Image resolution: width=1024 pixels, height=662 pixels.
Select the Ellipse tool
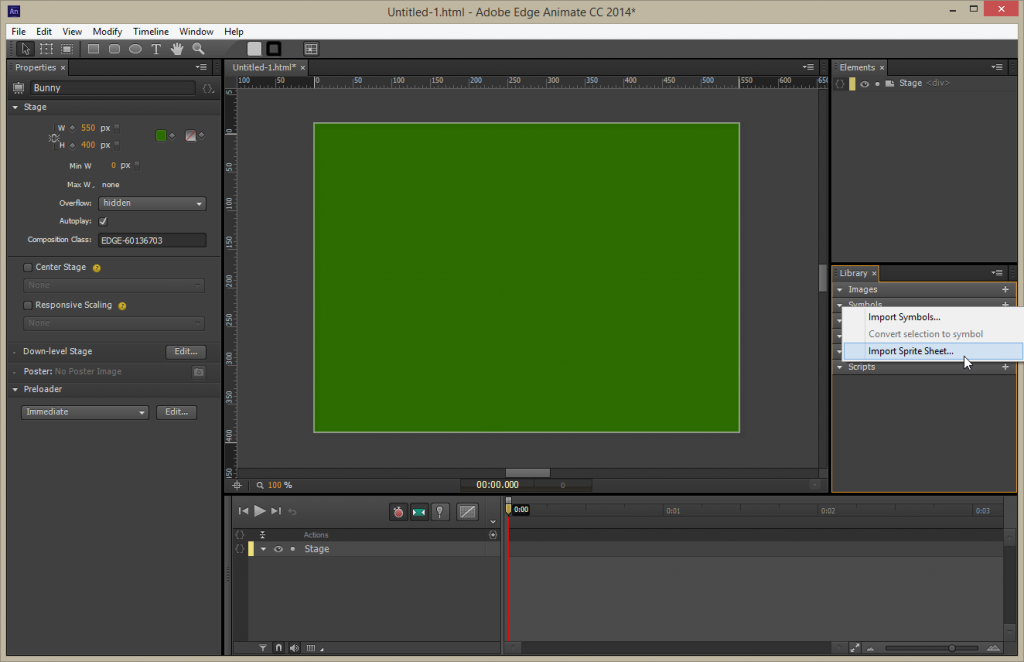click(x=135, y=49)
